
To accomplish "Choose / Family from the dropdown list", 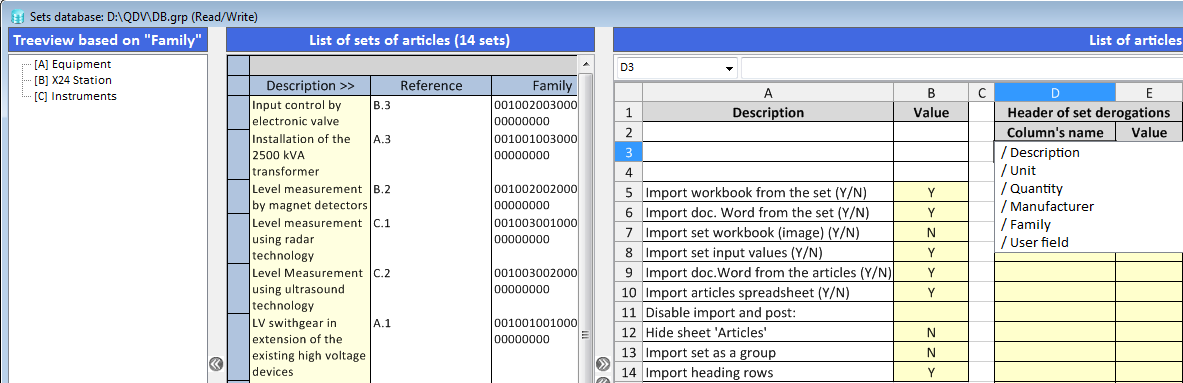I will tap(1025, 224).
